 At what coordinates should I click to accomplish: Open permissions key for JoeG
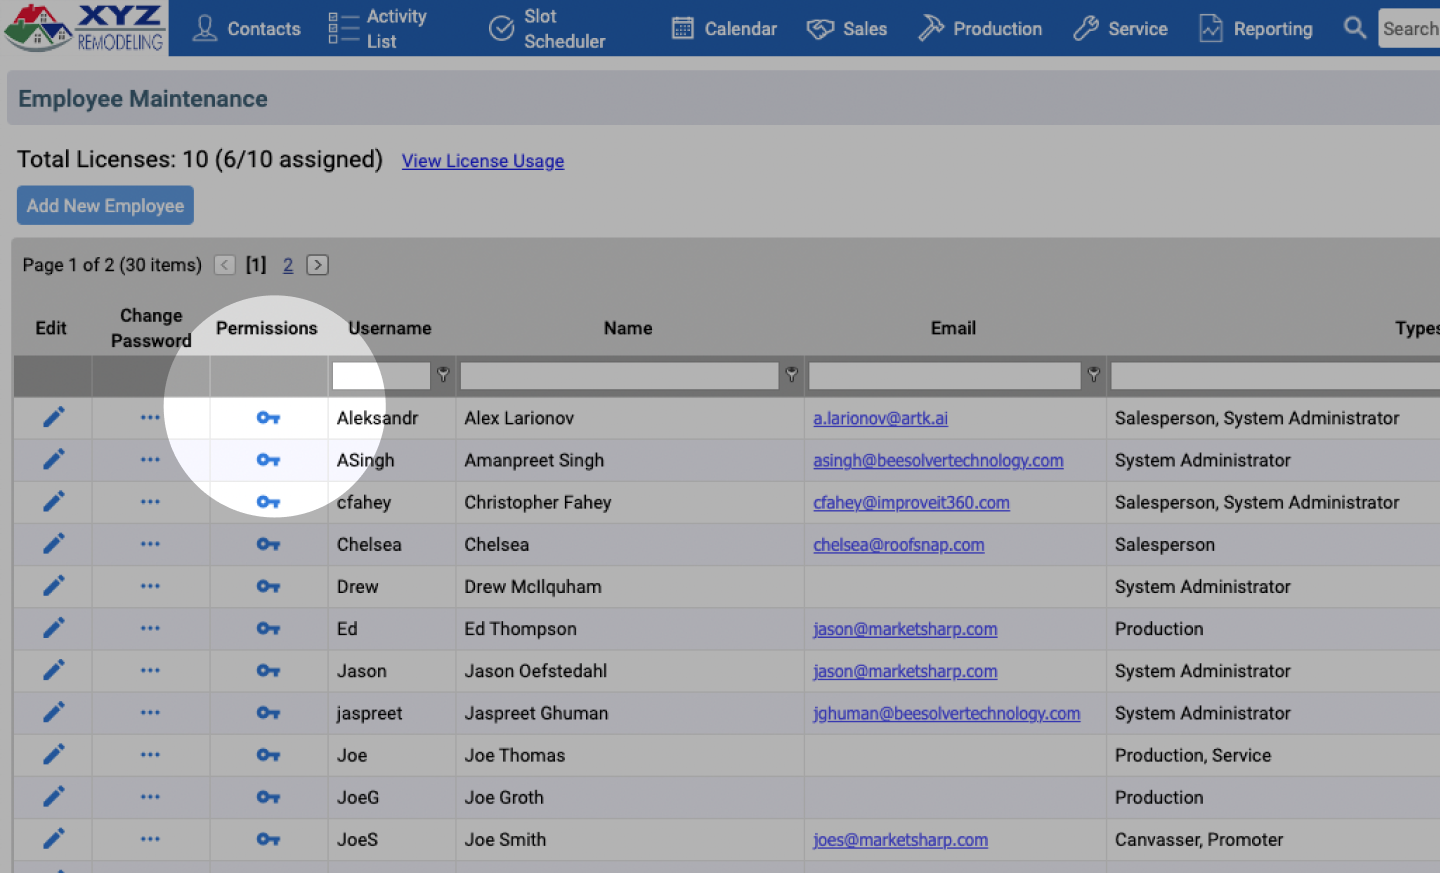268,797
